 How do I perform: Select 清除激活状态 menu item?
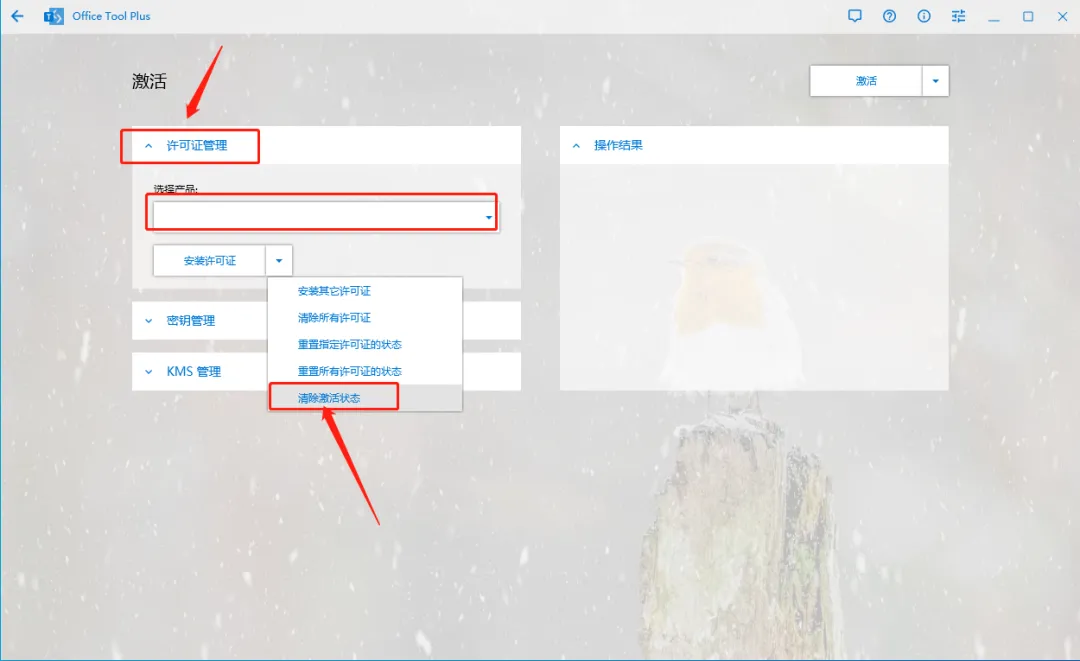[x=365, y=398]
